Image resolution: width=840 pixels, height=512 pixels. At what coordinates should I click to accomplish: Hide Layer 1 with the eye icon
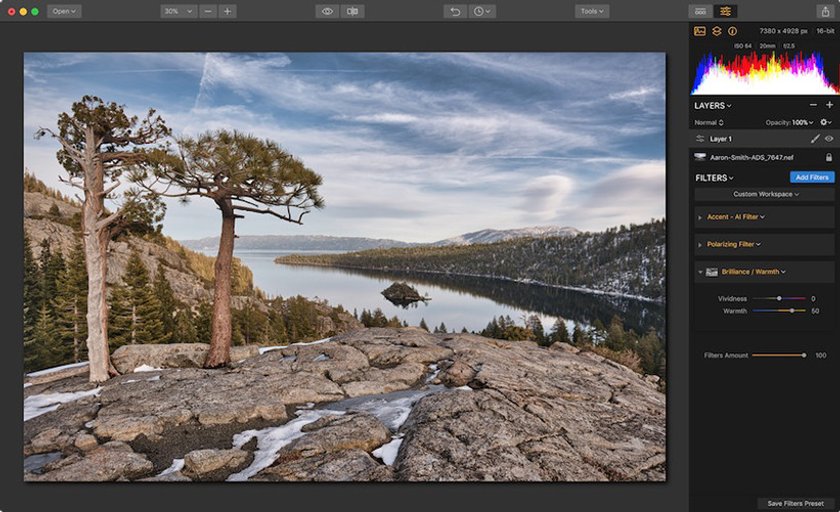(829, 139)
